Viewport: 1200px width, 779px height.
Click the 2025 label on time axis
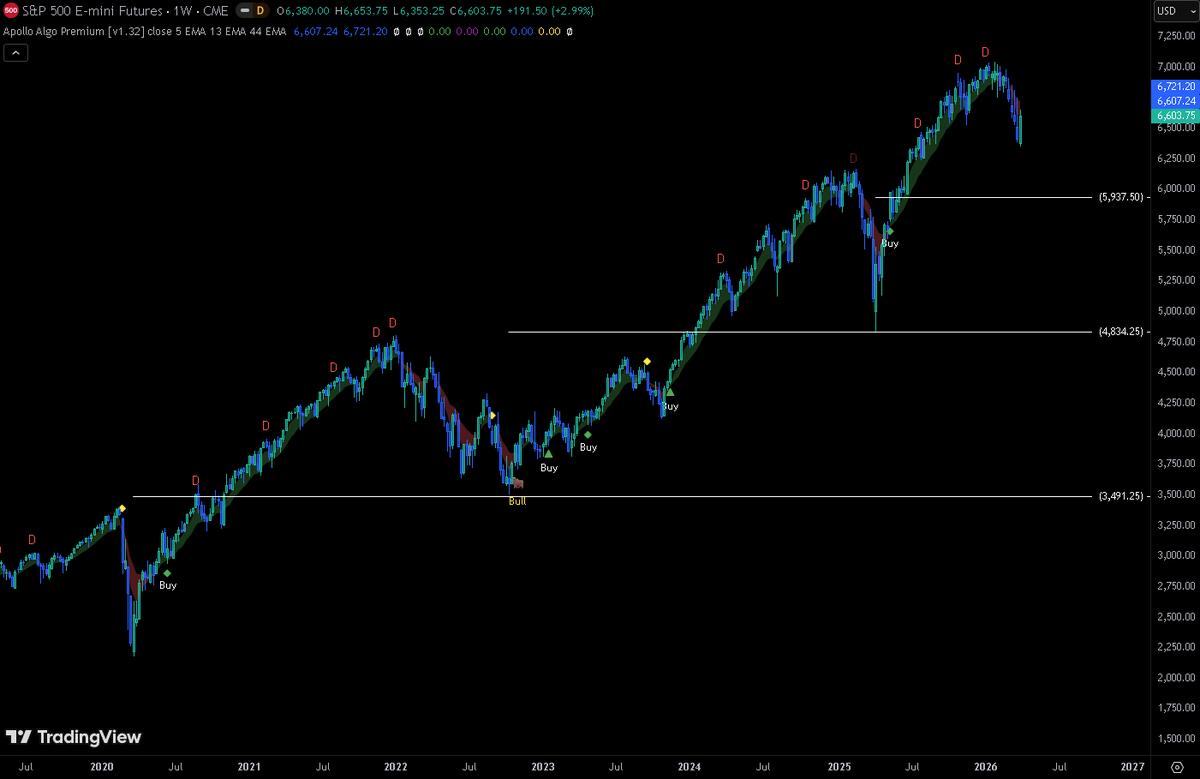(x=839, y=766)
